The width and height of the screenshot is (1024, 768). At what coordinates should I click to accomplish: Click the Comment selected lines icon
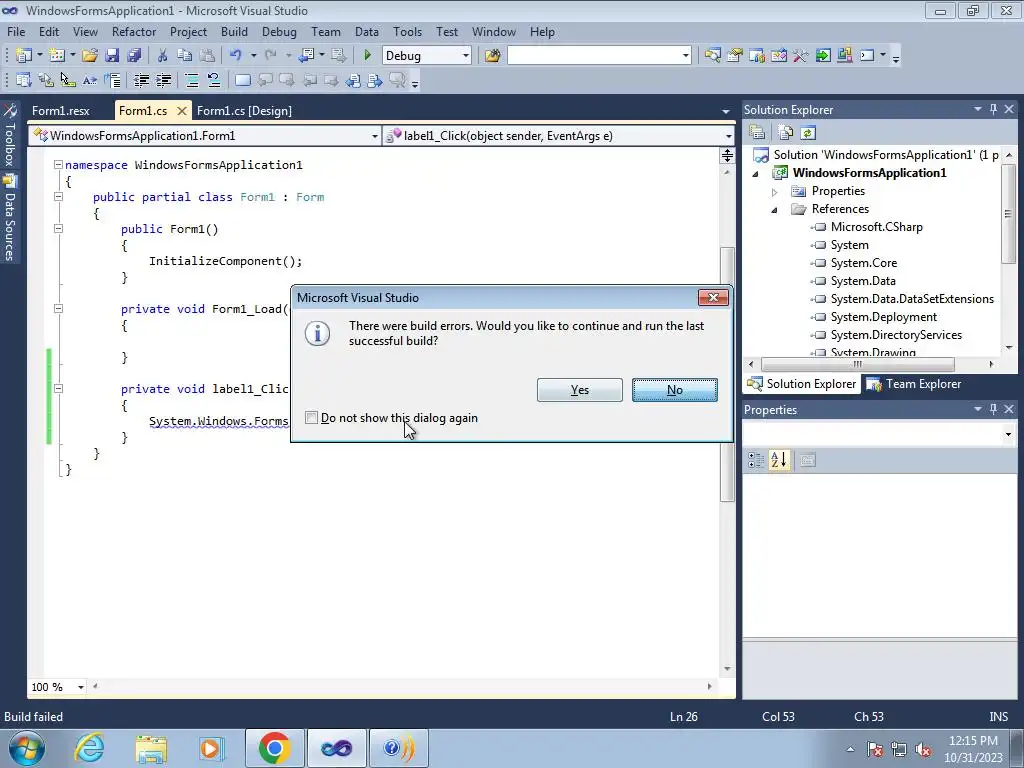click(191, 80)
